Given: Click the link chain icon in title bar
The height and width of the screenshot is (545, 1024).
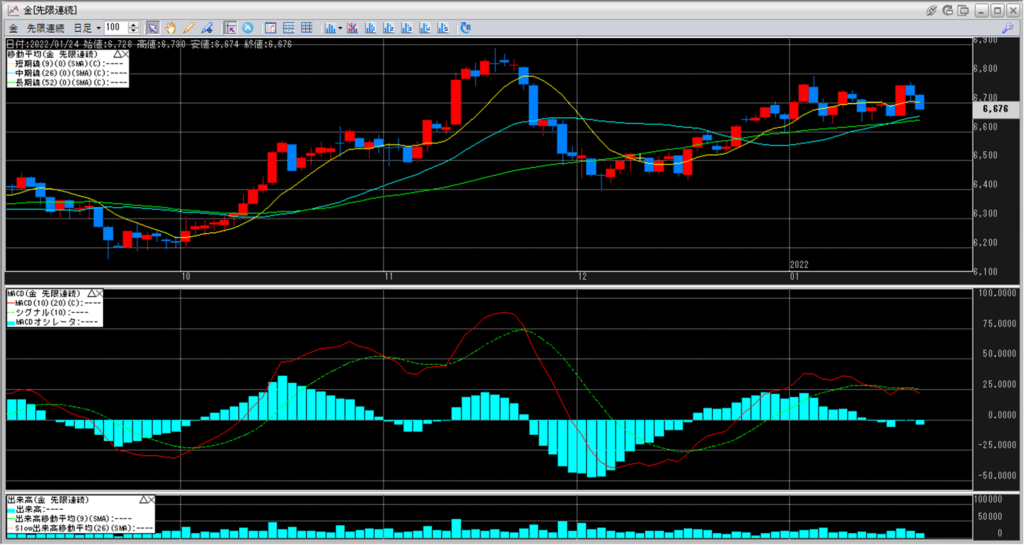Looking at the screenshot, I should 931,9.
